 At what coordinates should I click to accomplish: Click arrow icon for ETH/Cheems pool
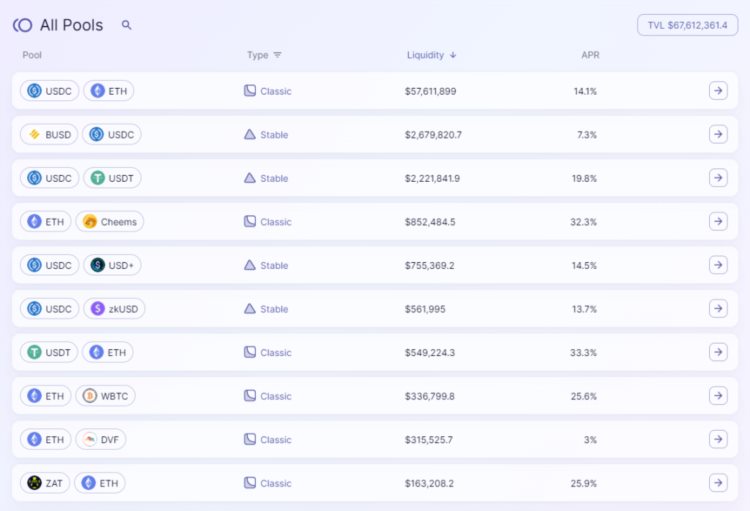click(x=718, y=221)
